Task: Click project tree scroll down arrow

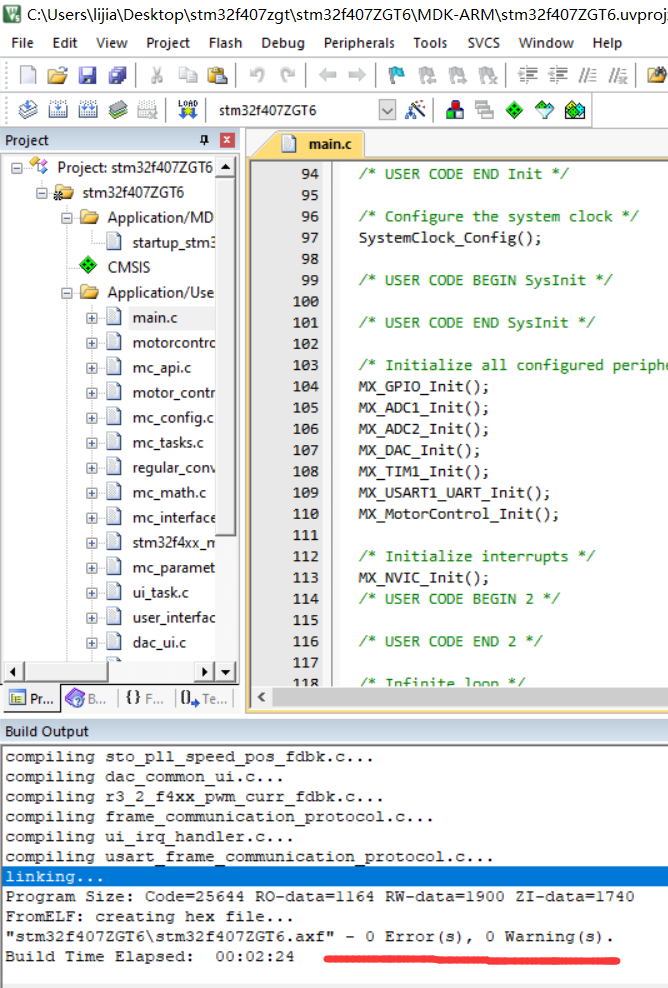Action: point(226,672)
